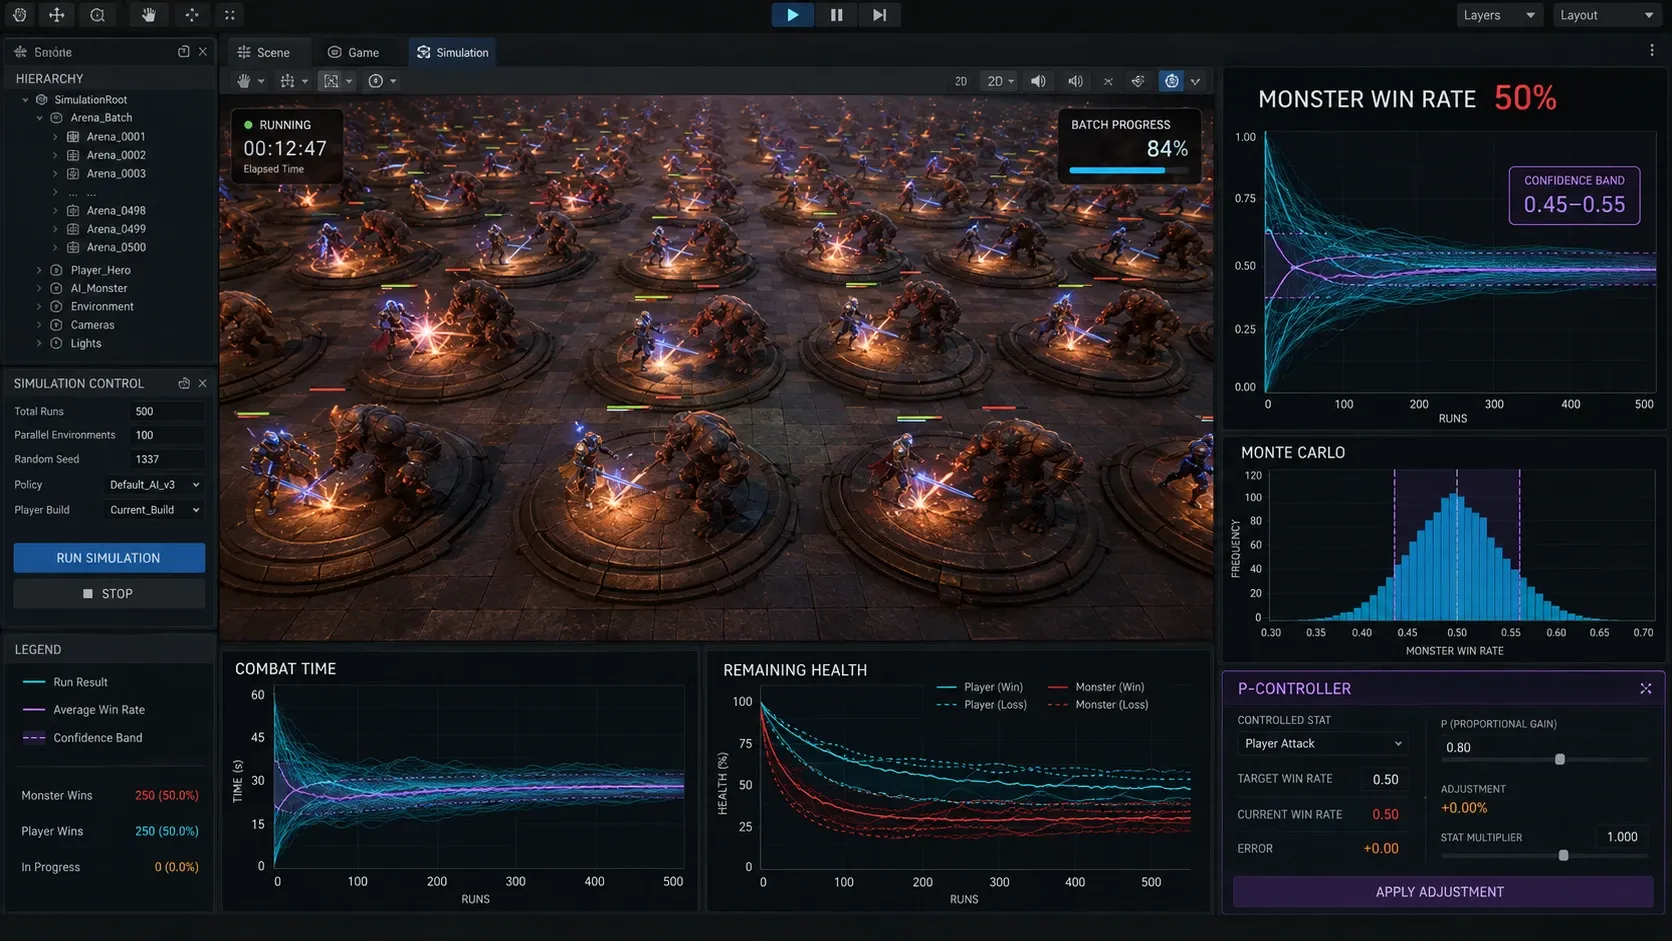This screenshot has height=941, width=1672.
Task: Toggle the plain 2D view button
Action: [x=961, y=81]
